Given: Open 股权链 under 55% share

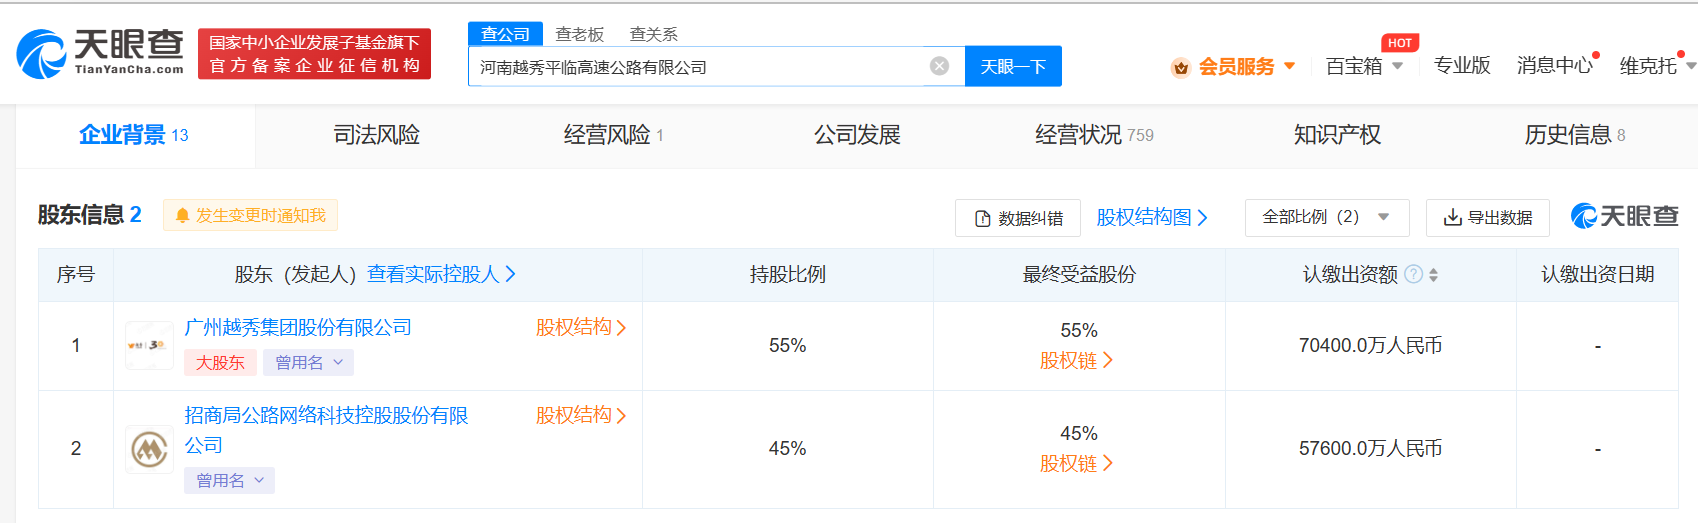Looking at the screenshot, I should [1077, 360].
